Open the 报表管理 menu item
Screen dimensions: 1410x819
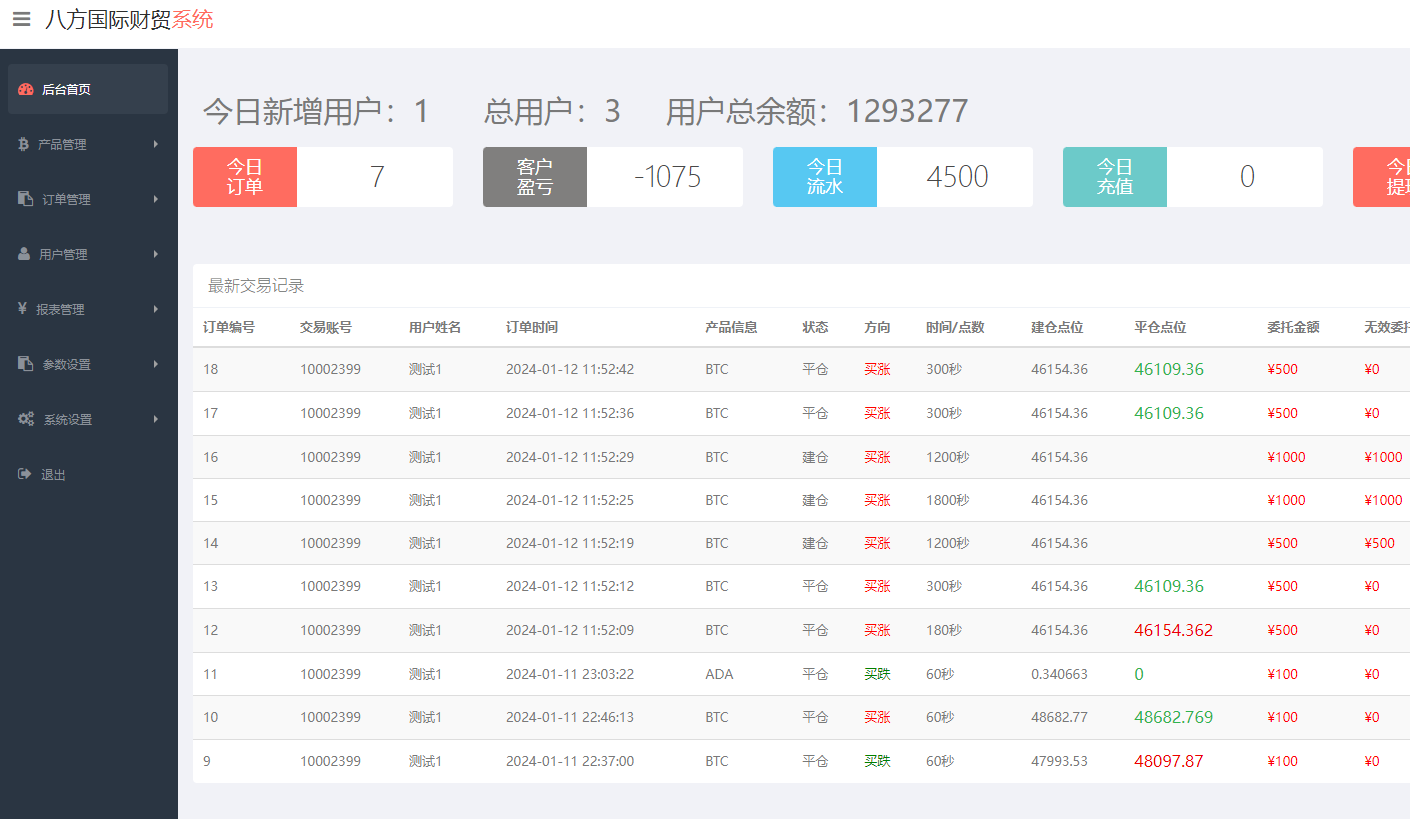pos(60,310)
